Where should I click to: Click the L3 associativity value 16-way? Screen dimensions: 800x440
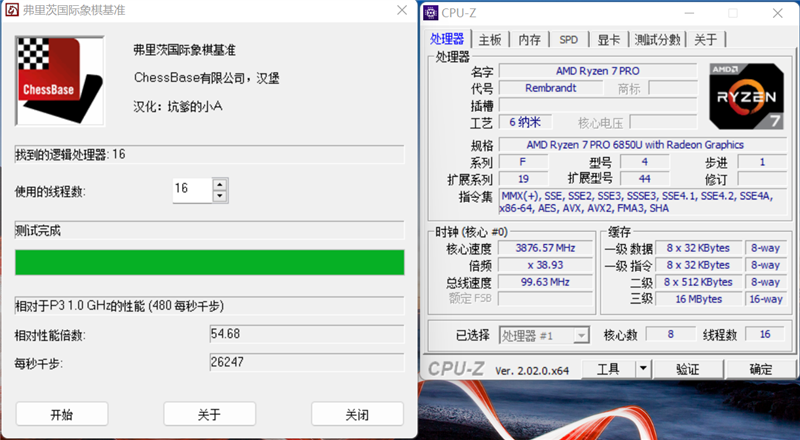pos(765,299)
